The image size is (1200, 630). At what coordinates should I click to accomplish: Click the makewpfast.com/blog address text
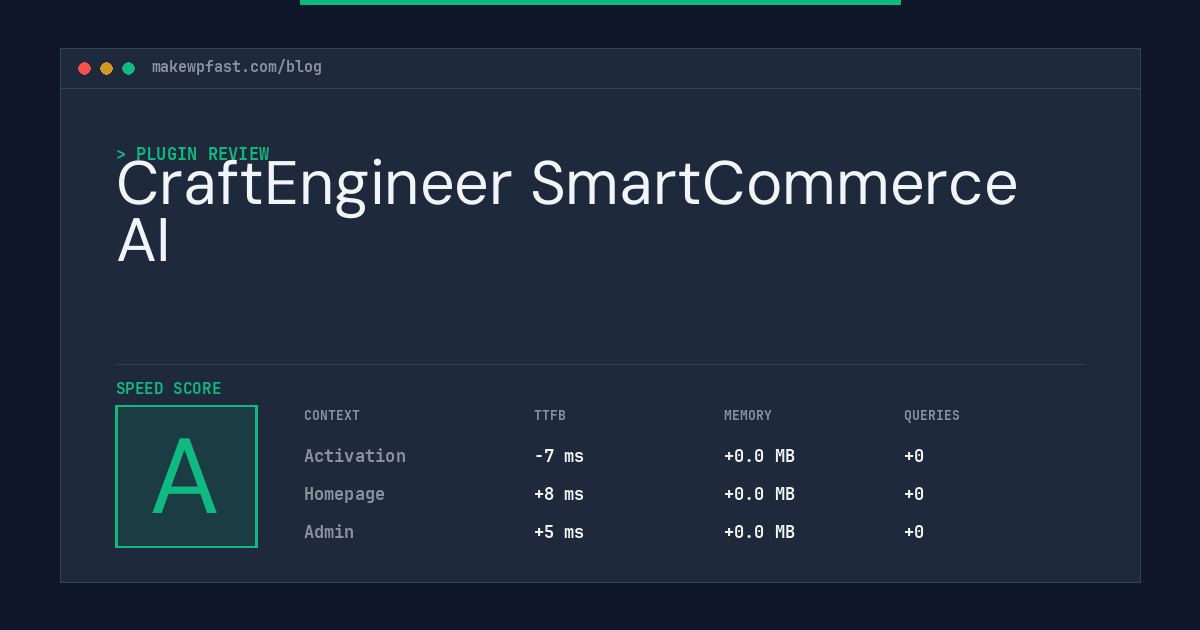237,67
